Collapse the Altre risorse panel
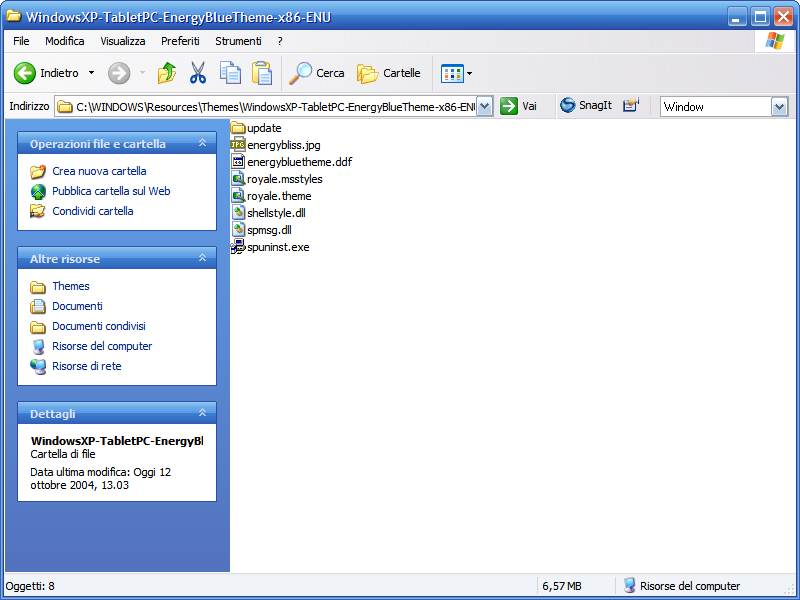The width and height of the screenshot is (800, 600). [203, 258]
